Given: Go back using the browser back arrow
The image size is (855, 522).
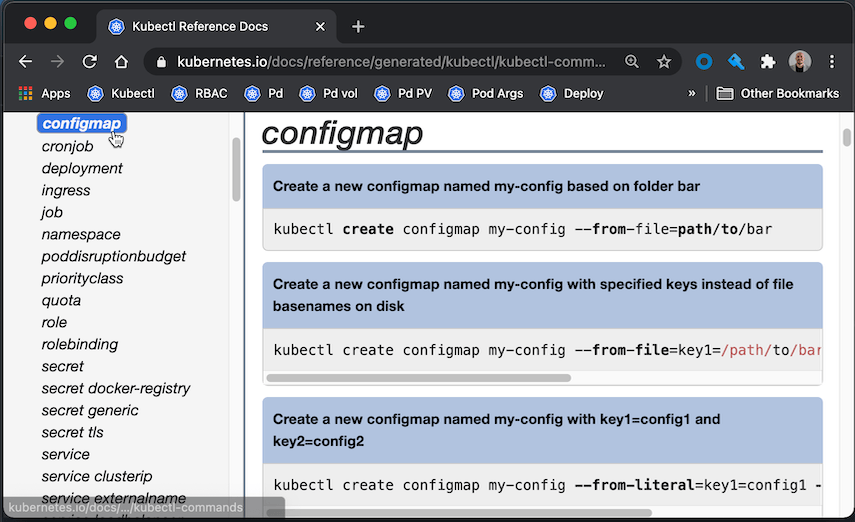Looking at the screenshot, I should pos(26,62).
